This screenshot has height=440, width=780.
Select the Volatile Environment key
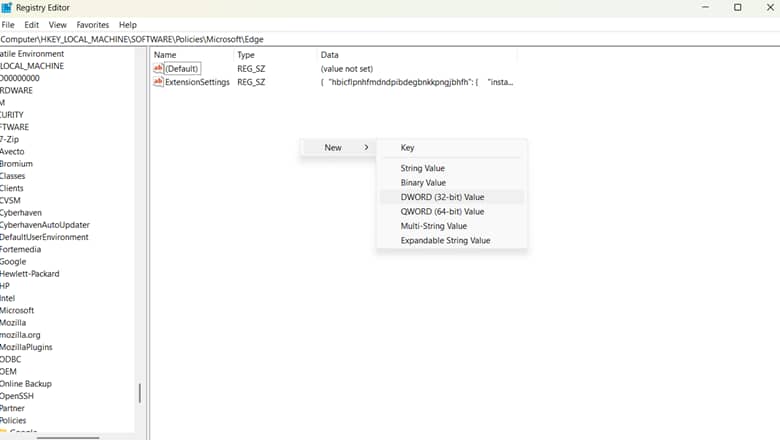point(32,54)
